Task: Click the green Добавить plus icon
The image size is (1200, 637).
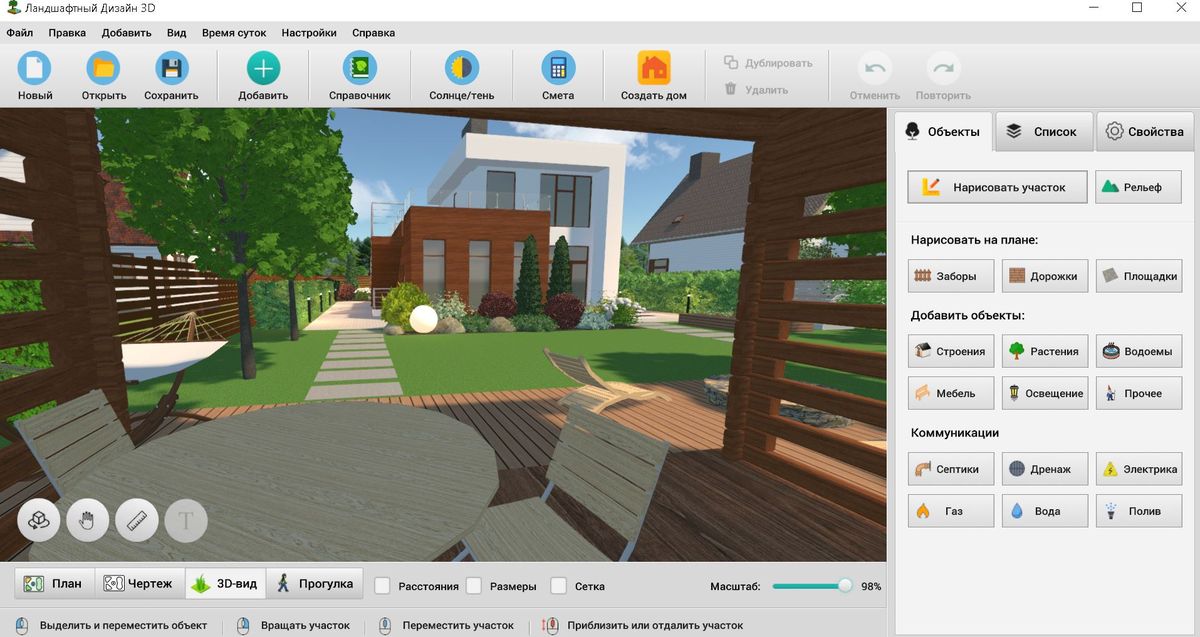Action: click(263, 68)
